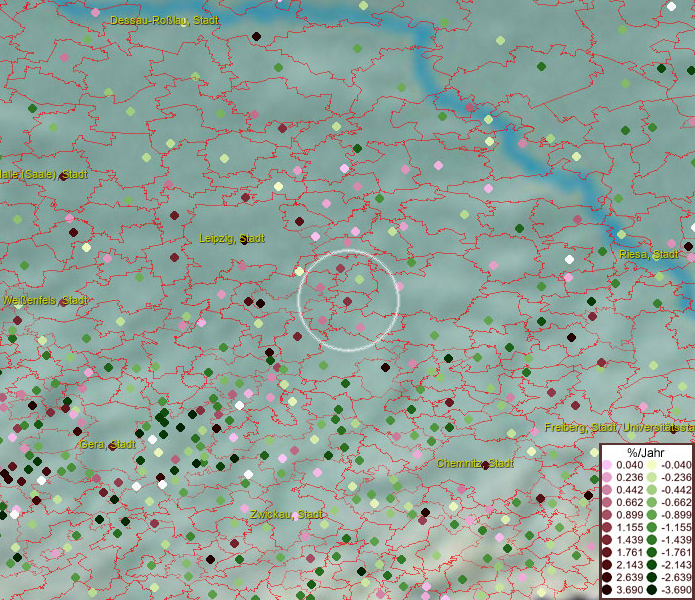Screen dimensions: 695x600
Task: Select the -0.040 pale yellow legend swatch
Action: 652,465
